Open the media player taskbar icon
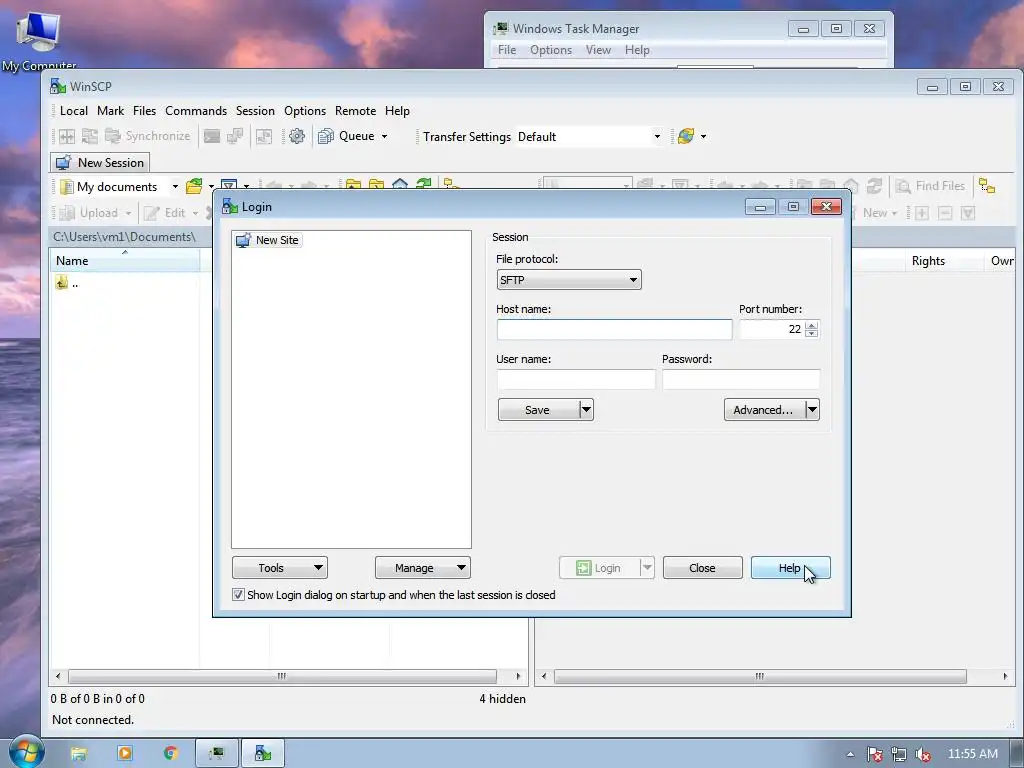Screen dimensions: 1024x768 (x=125, y=753)
